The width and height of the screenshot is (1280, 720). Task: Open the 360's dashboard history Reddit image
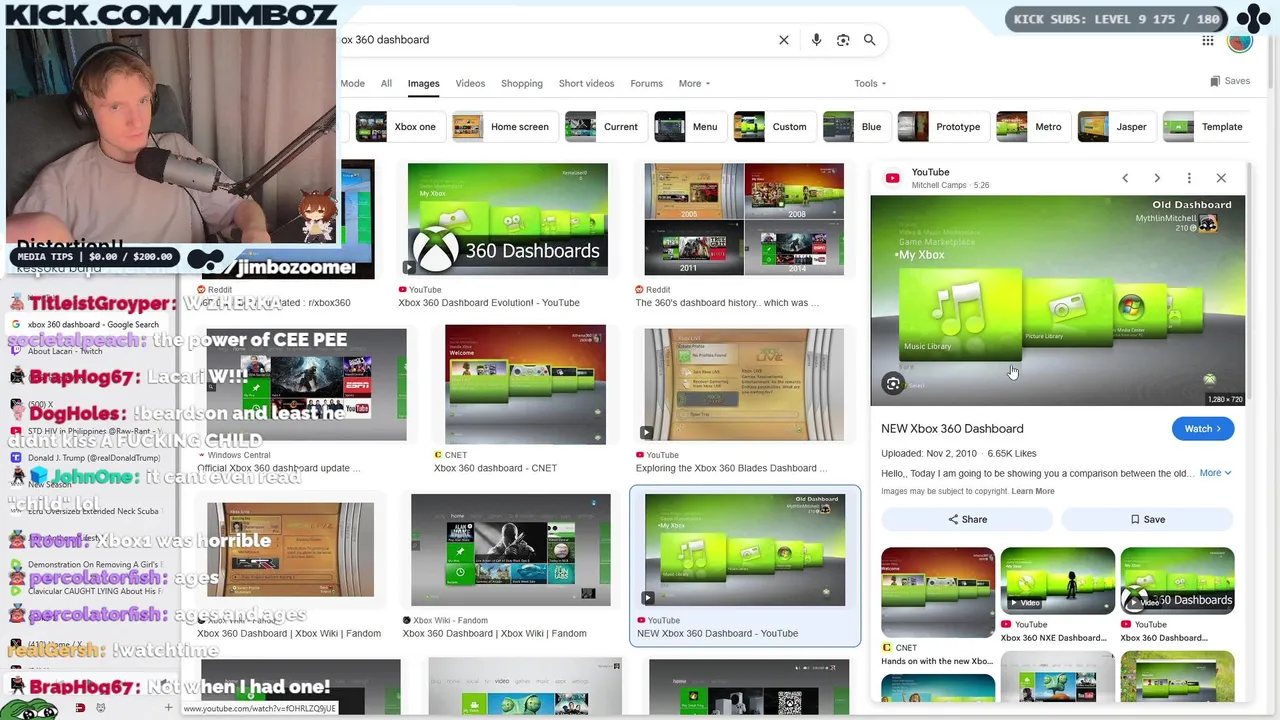[744, 219]
